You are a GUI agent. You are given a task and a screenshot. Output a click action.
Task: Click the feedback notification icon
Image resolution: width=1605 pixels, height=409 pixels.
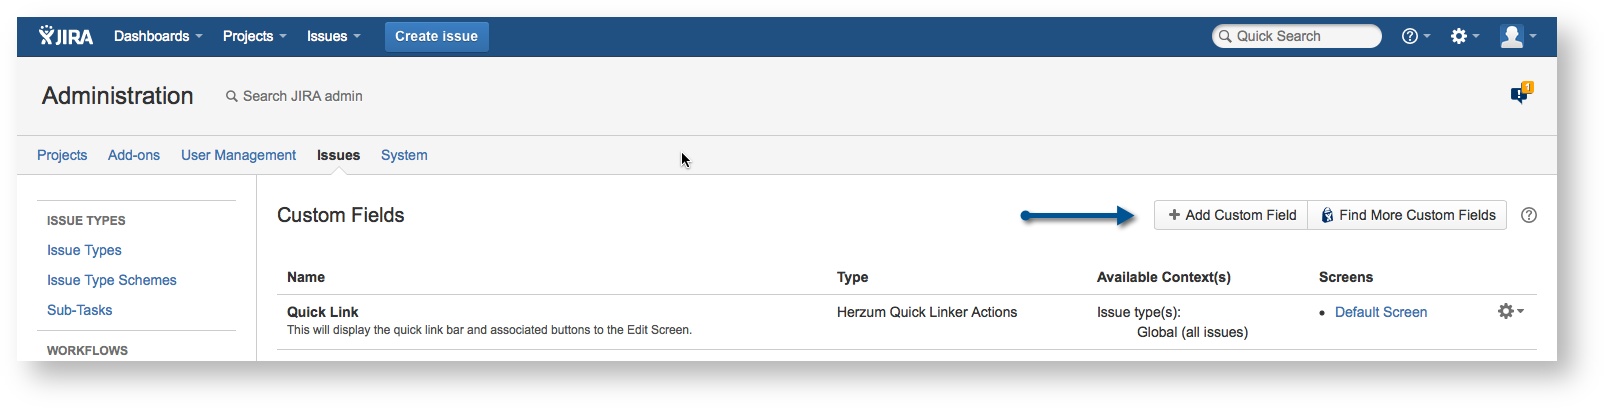[x=1520, y=93]
